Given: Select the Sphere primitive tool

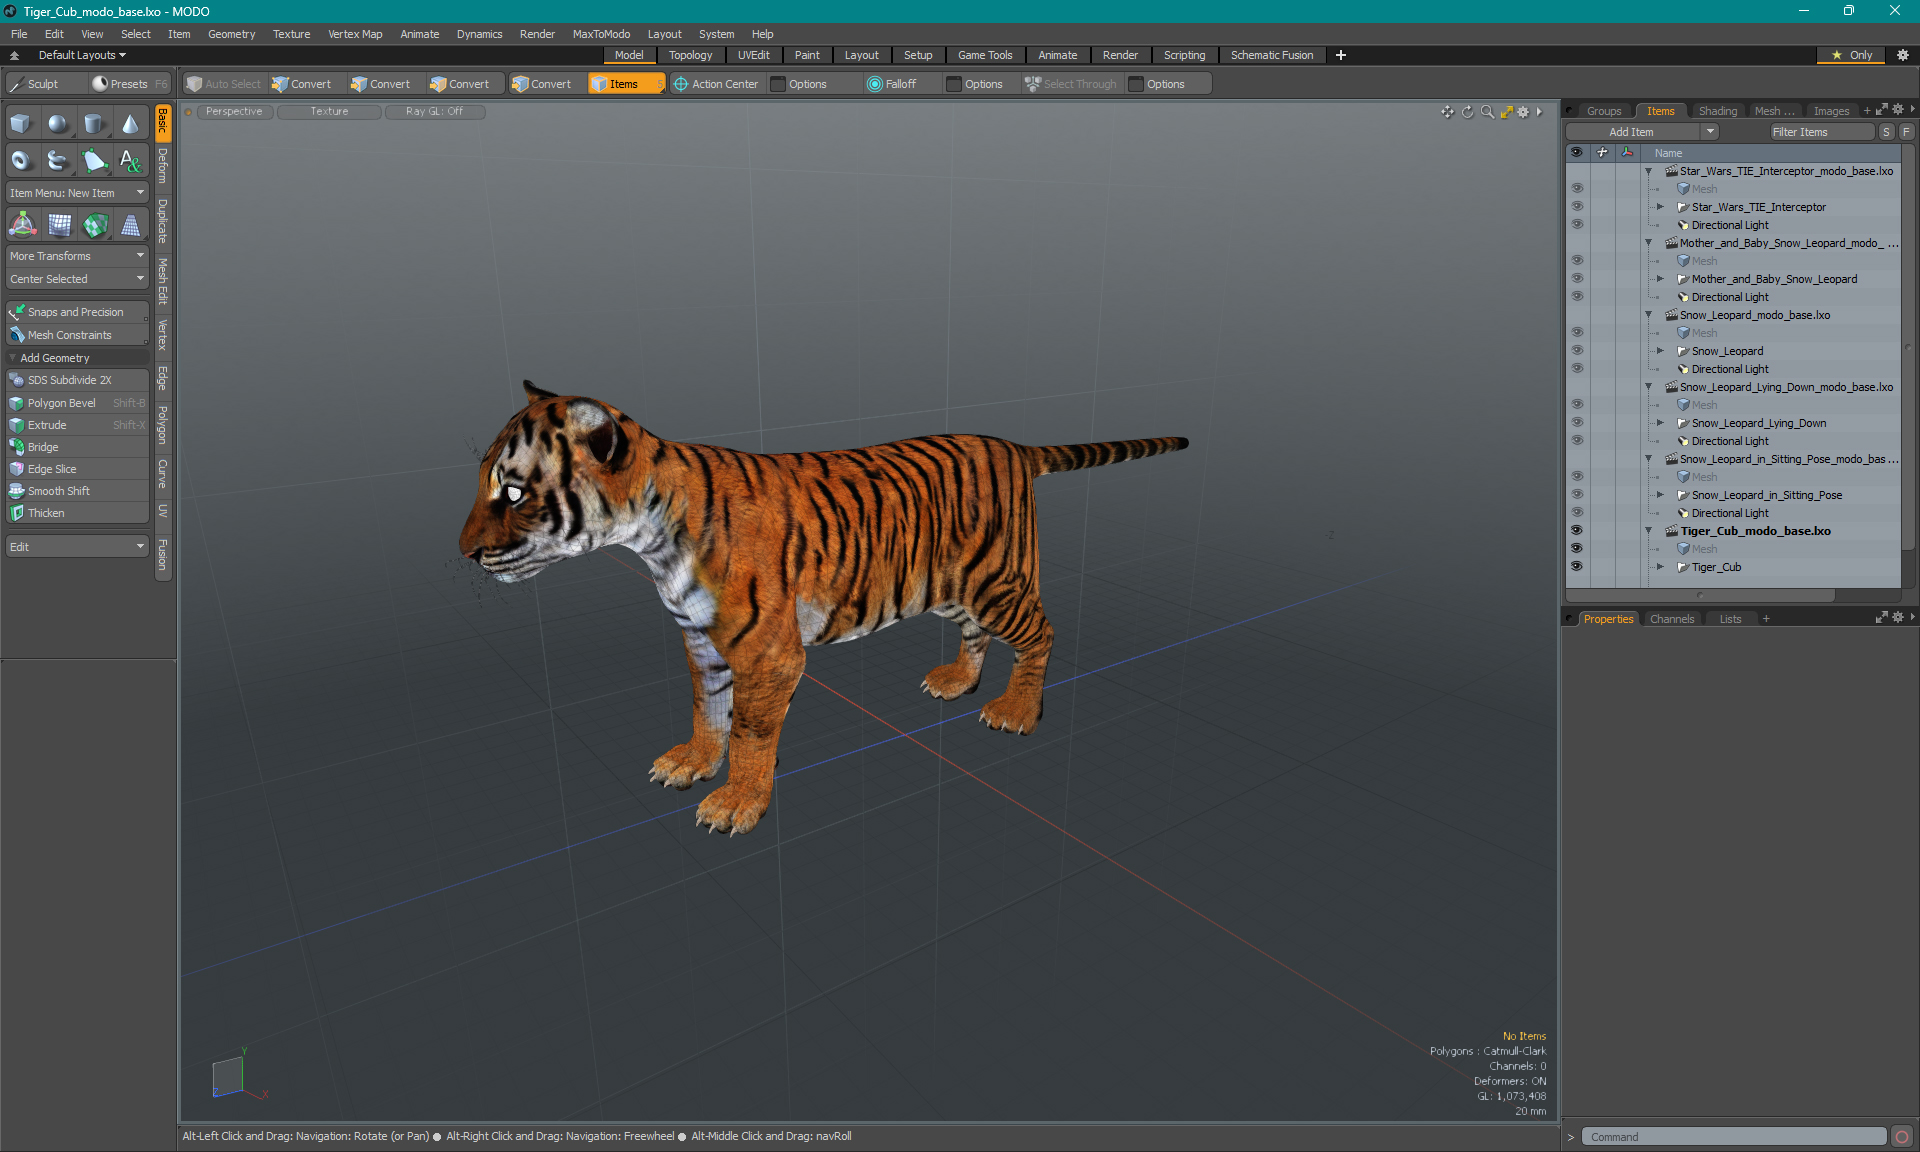Looking at the screenshot, I should (x=58, y=124).
